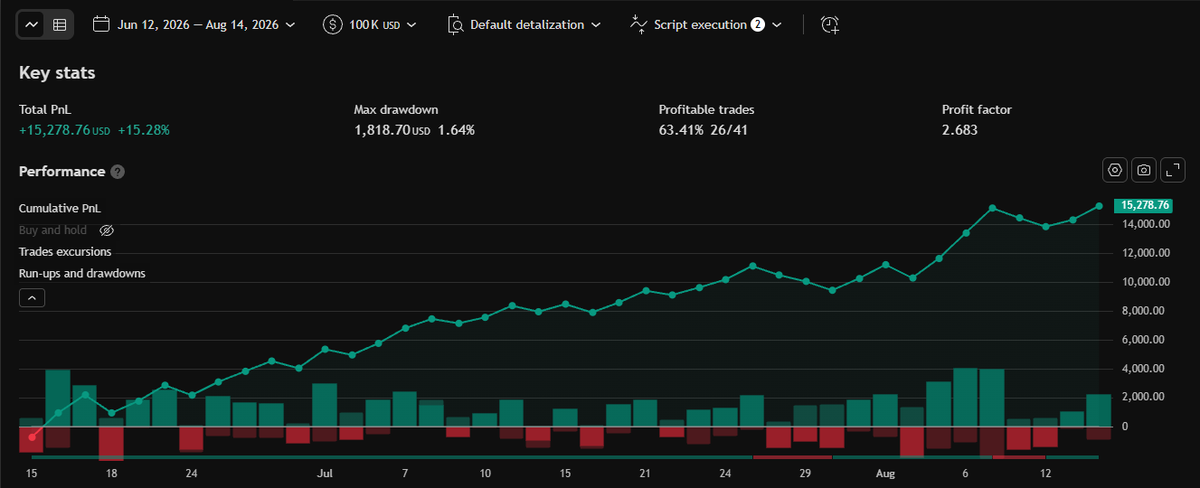Screen dimensions: 1200x488
Task: Click the first red data point
Action: click(32, 437)
